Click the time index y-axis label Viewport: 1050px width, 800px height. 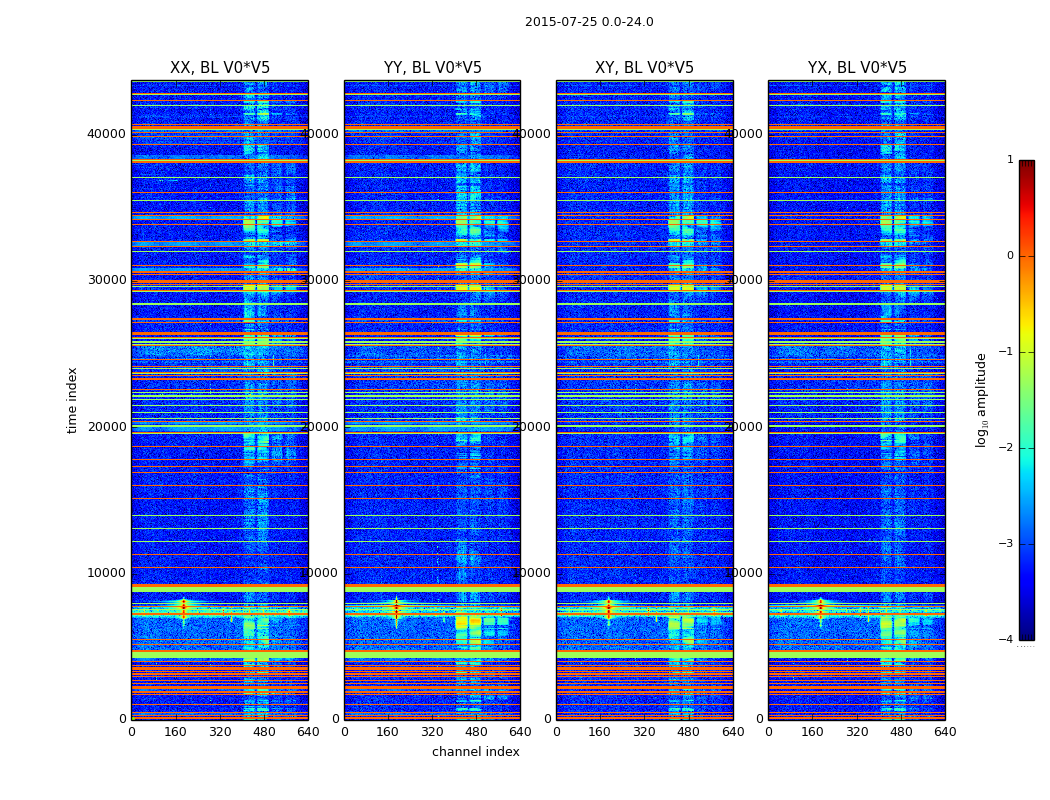click(72, 400)
